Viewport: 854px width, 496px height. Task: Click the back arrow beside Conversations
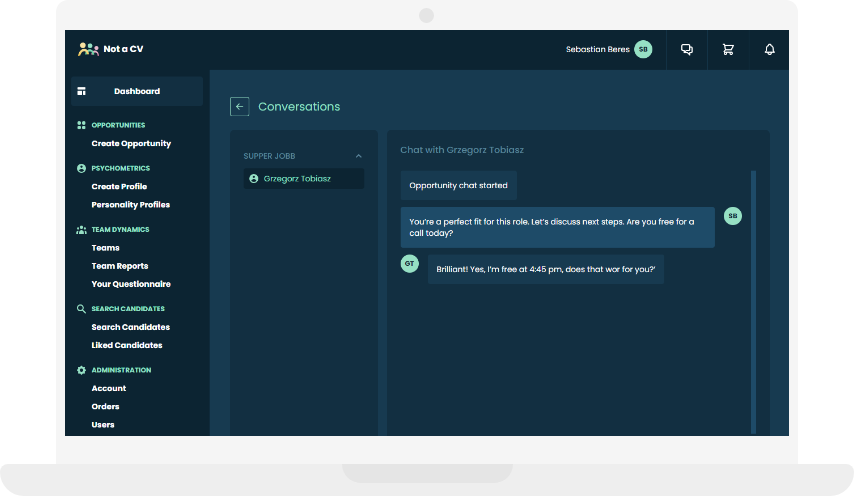tap(239, 107)
